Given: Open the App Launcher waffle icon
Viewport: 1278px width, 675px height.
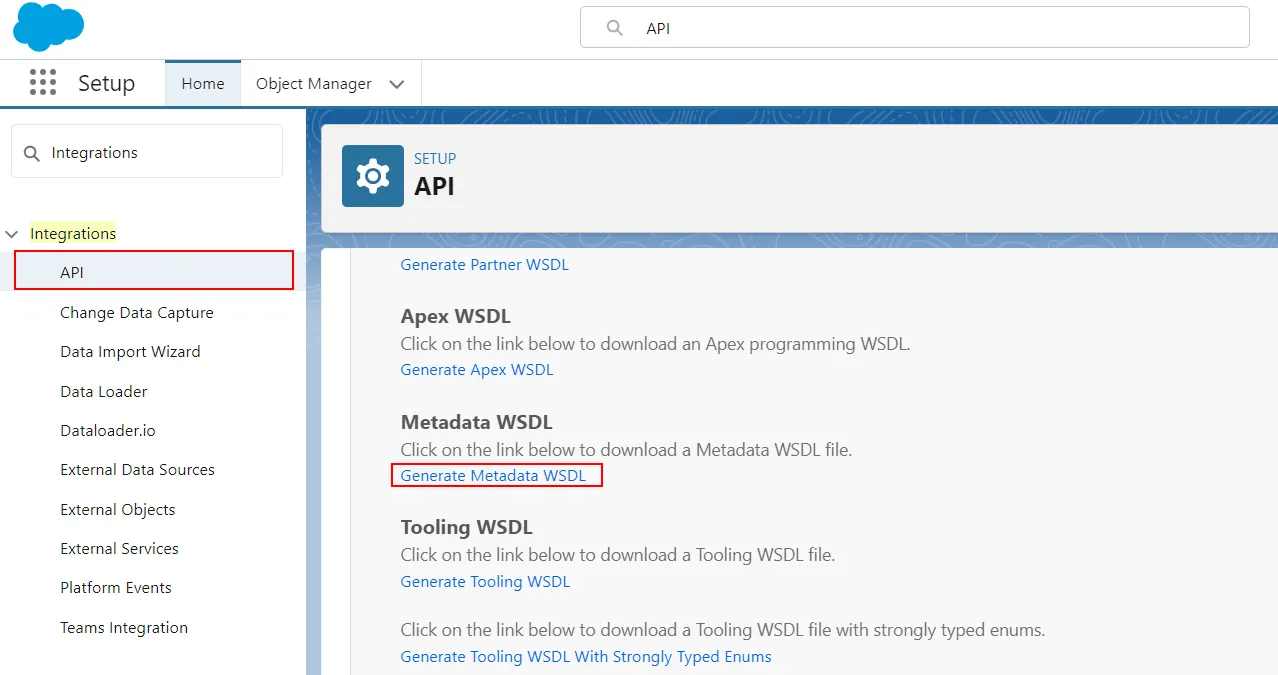Looking at the screenshot, I should click(42, 83).
